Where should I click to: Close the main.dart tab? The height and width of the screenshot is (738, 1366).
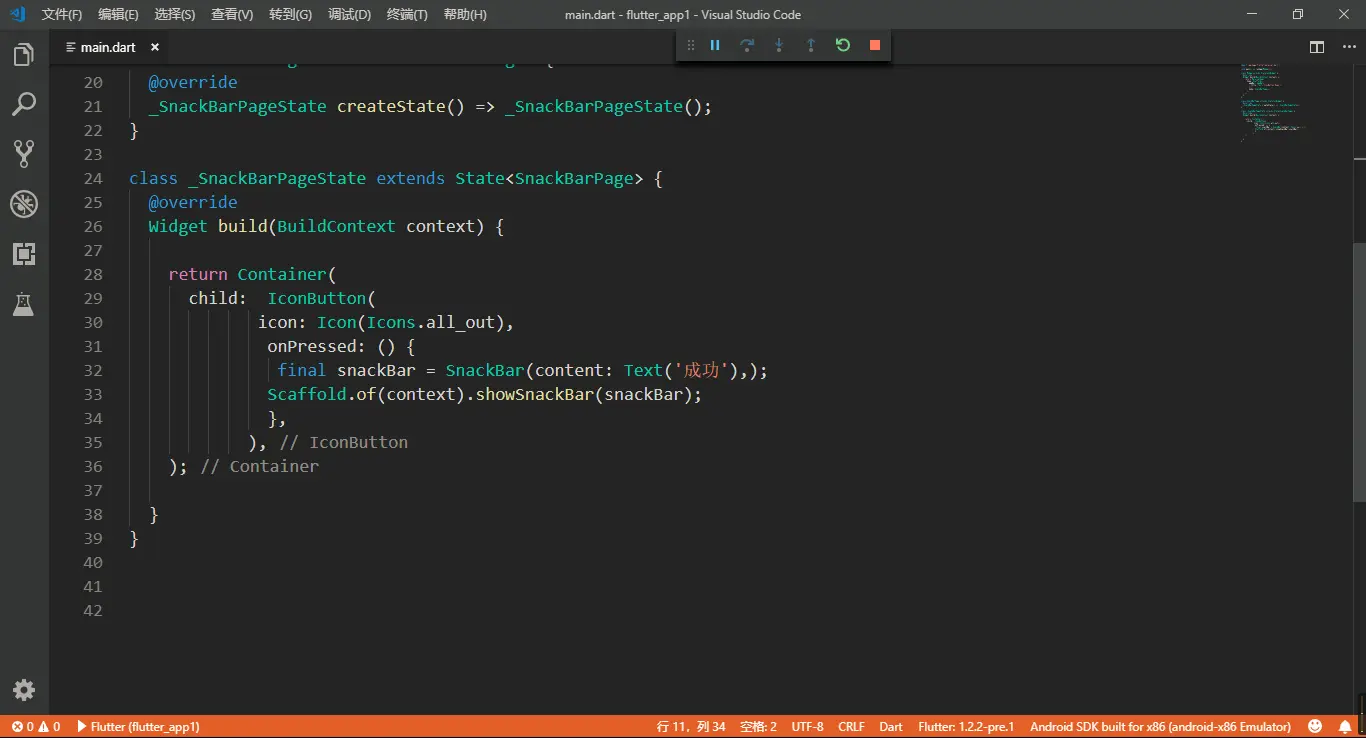[x=155, y=47]
